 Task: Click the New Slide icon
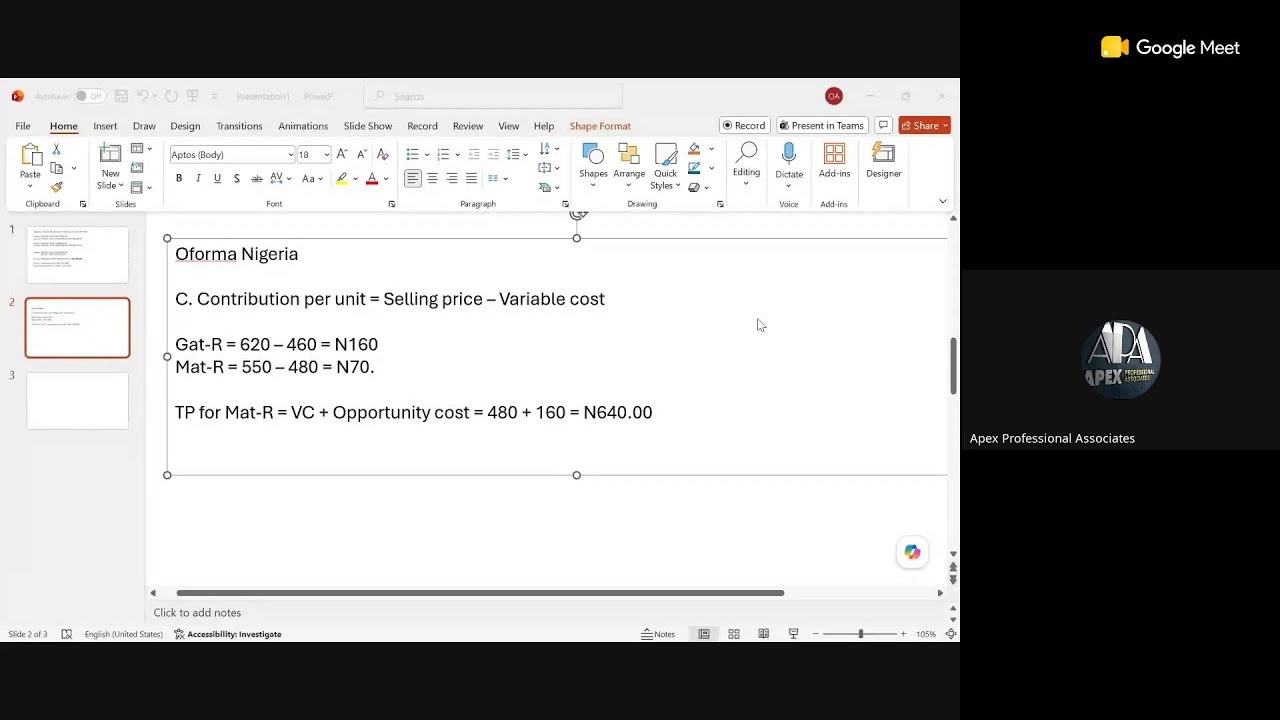click(x=110, y=154)
